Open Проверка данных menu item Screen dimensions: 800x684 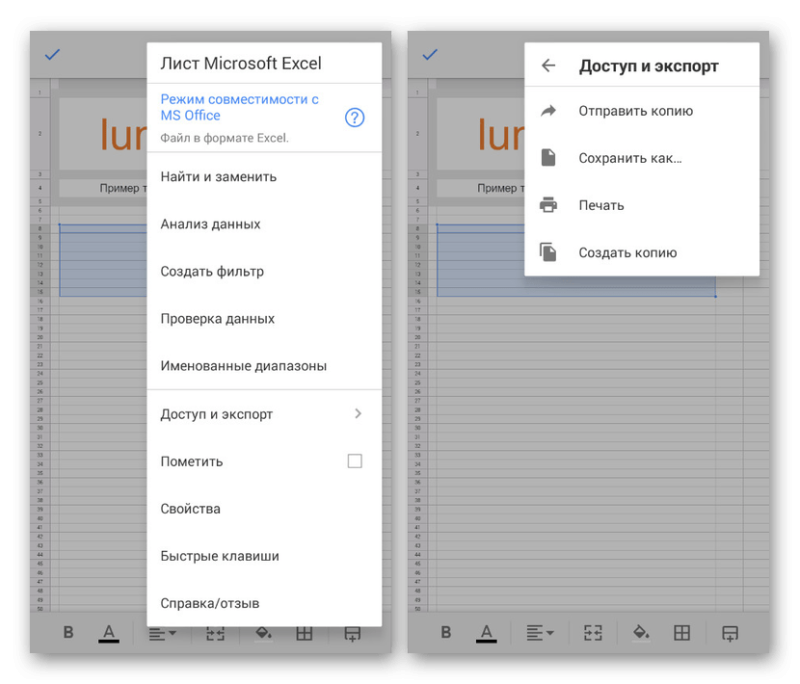click(264, 319)
